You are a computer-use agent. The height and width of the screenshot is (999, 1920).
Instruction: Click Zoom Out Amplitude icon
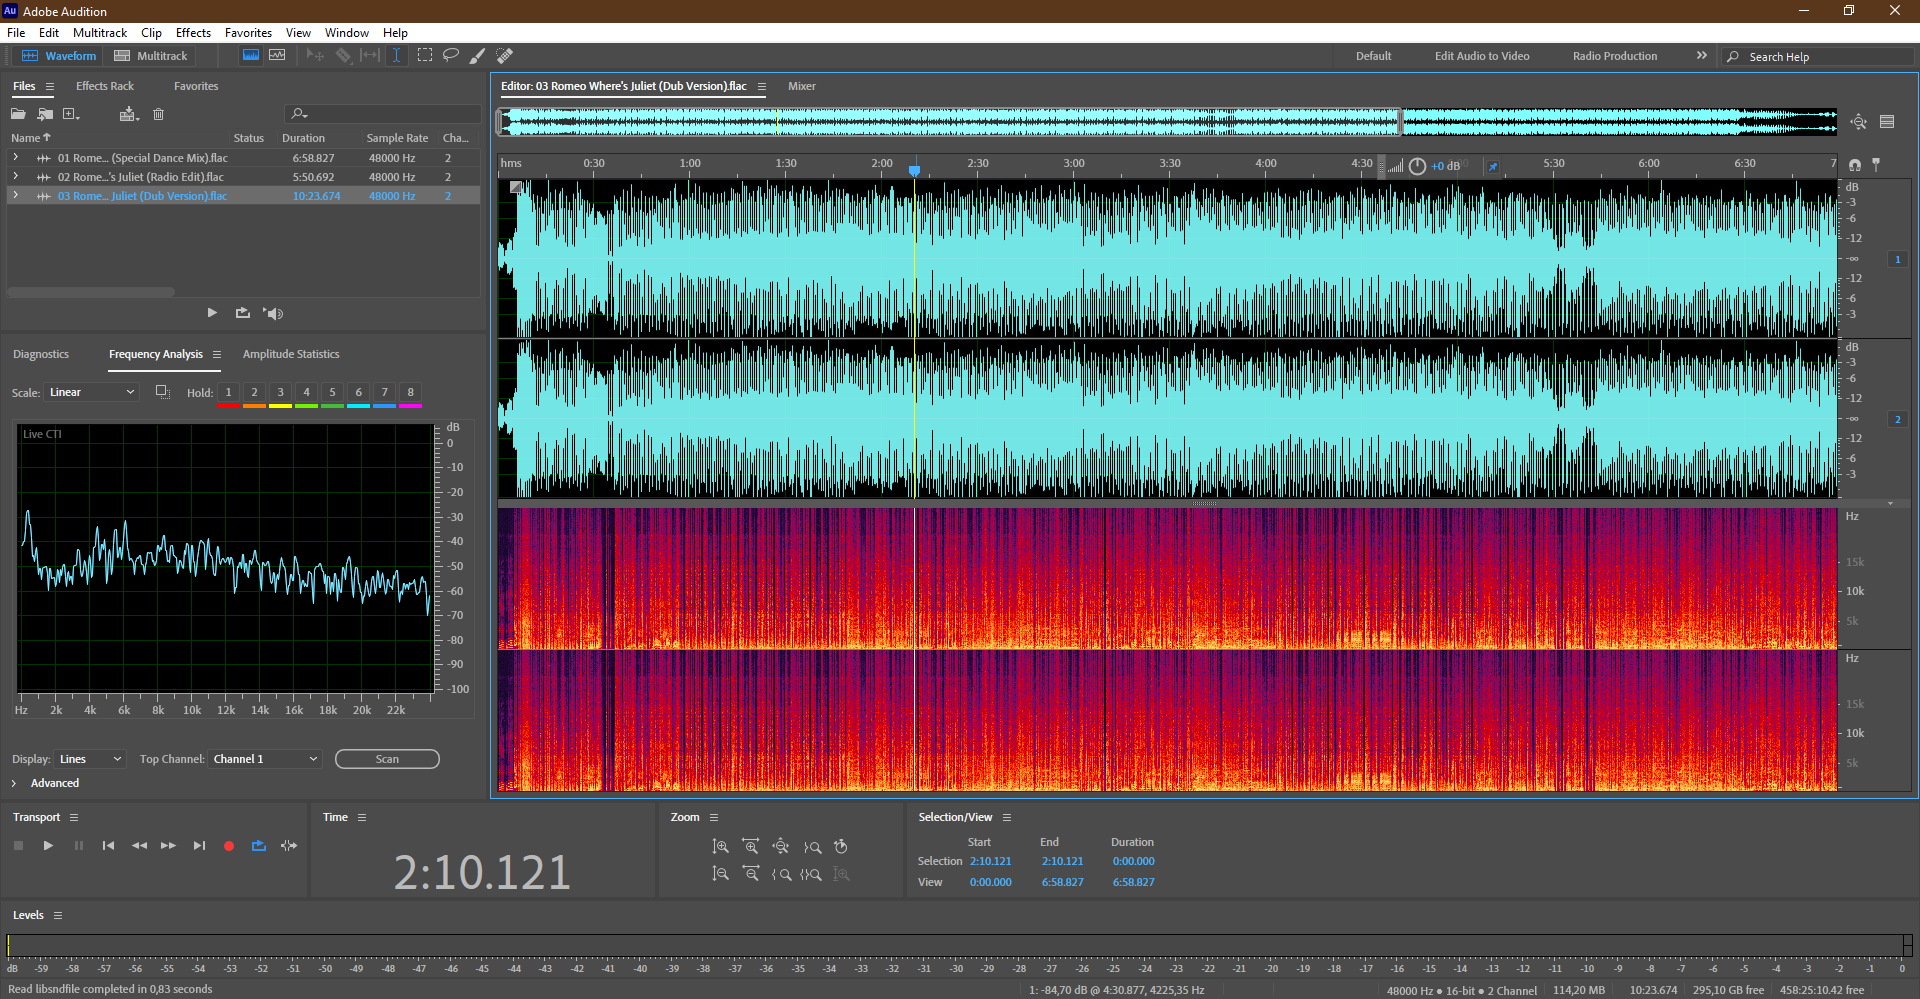[720, 874]
